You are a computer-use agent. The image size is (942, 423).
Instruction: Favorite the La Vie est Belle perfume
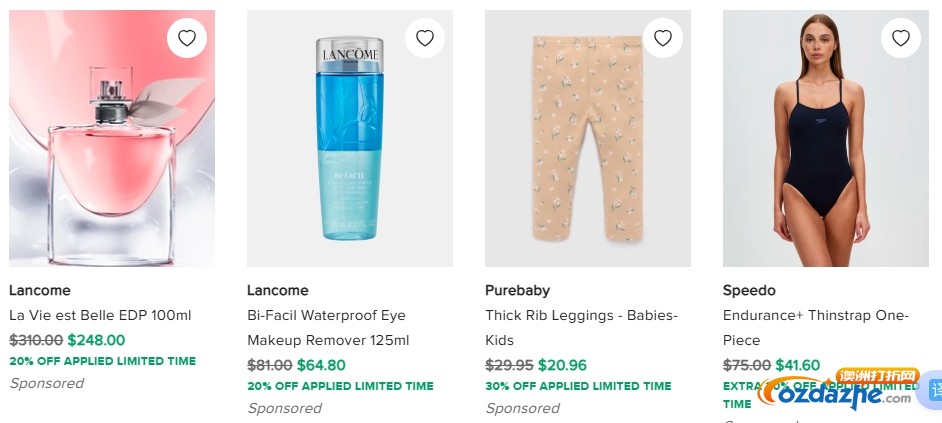coord(186,38)
